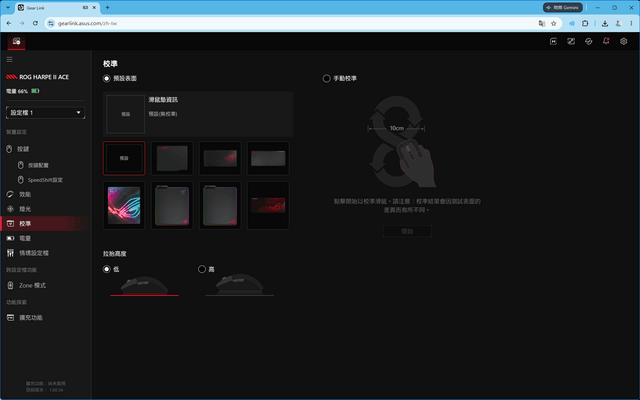Click the Gemini button in title bar
The height and width of the screenshot is (400, 640).
coord(562,7)
